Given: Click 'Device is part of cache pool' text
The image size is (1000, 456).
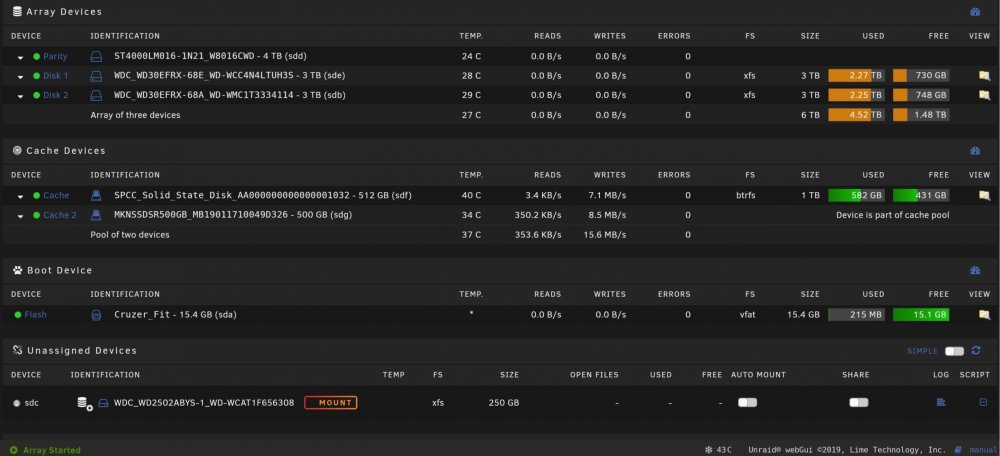Looking at the screenshot, I should pyautogui.click(x=892, y=215).
